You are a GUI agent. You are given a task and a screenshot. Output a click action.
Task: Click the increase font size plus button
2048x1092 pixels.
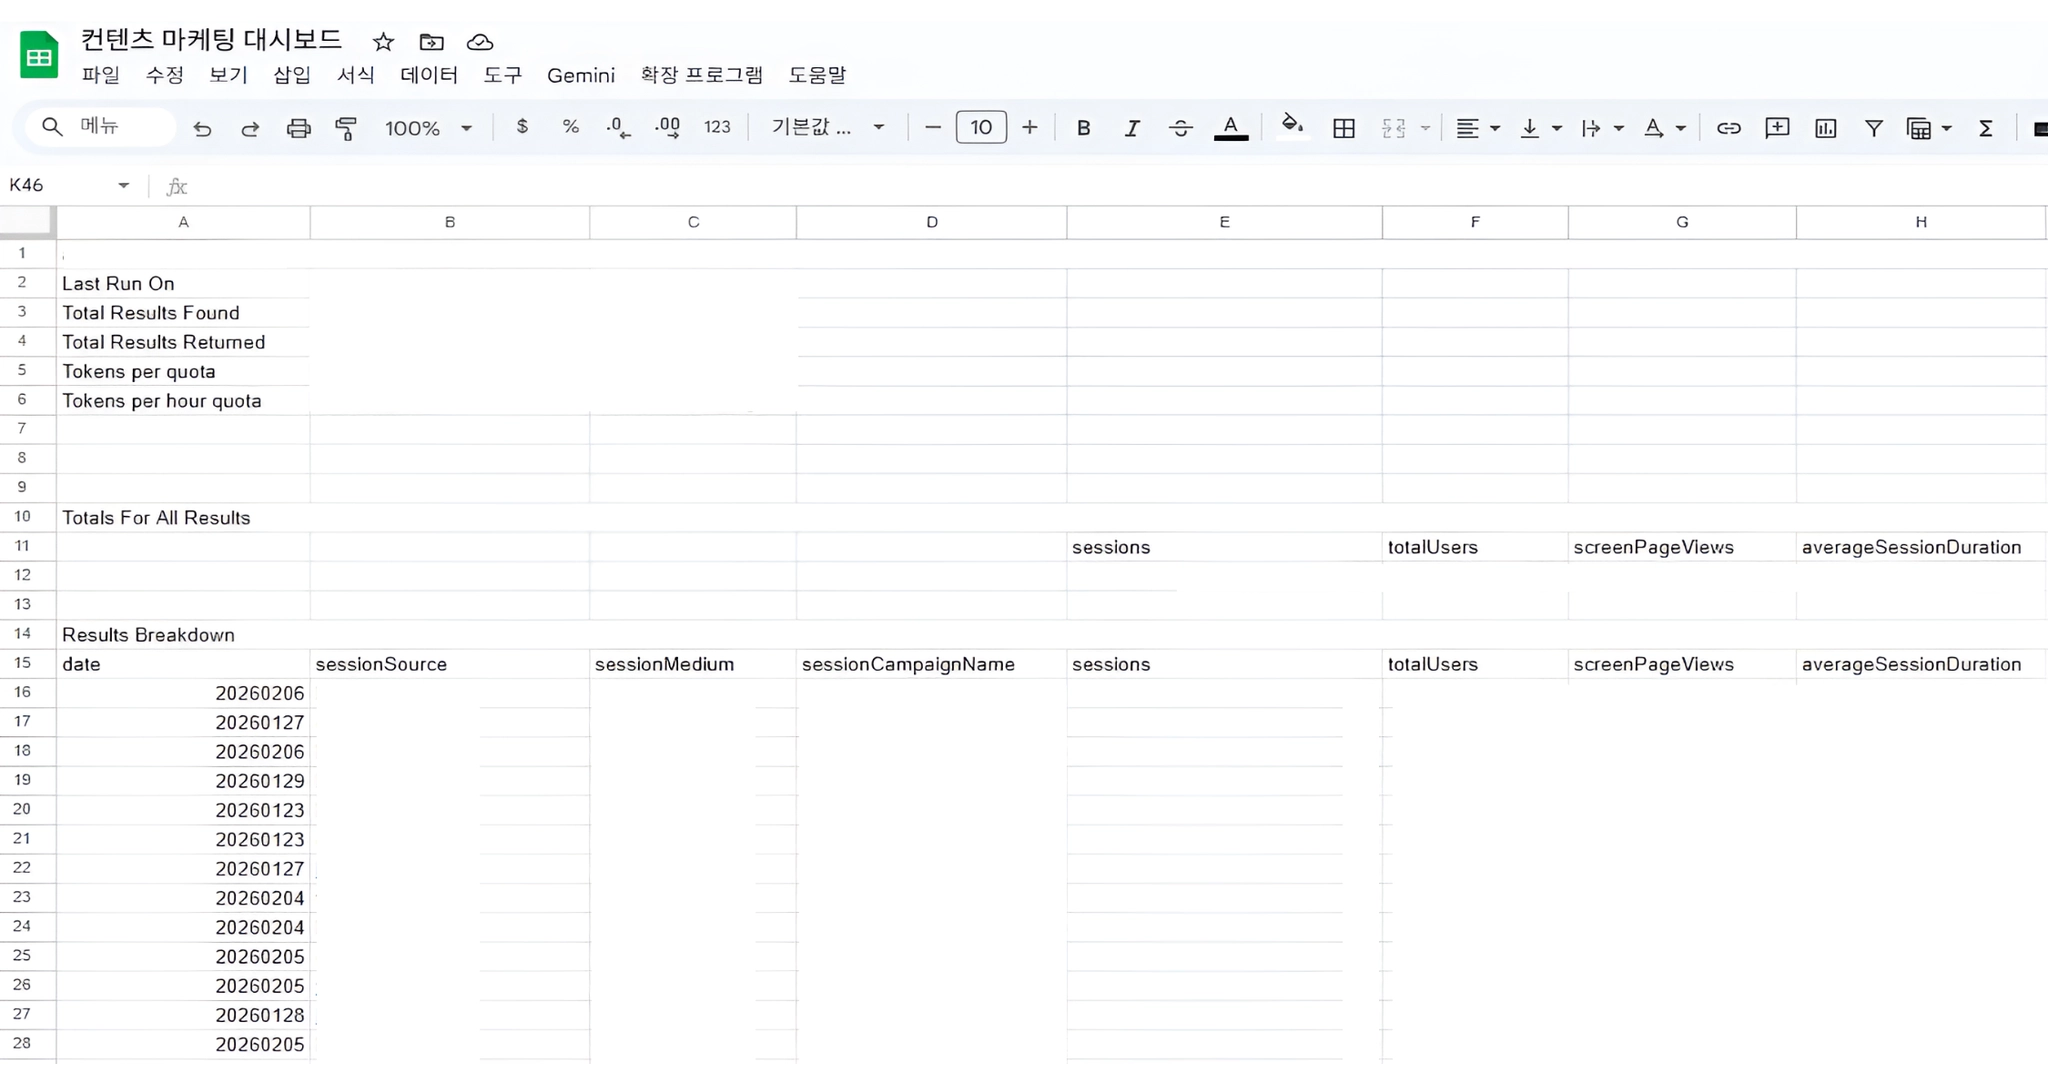1029,127
